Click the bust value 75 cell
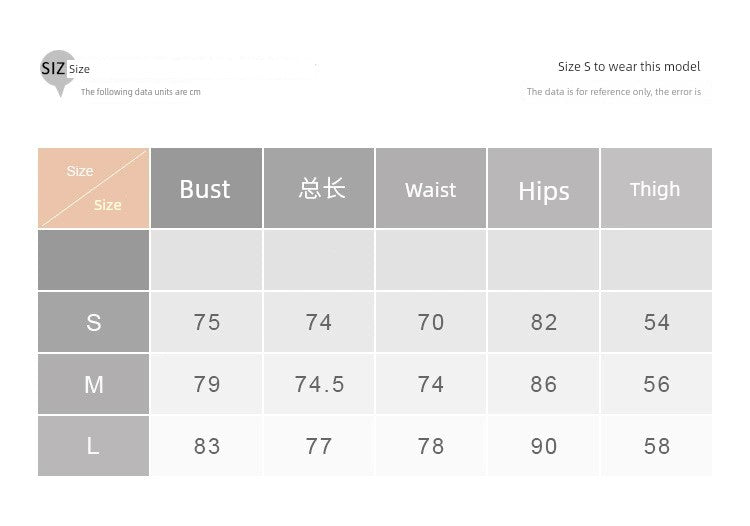Image resolution: width=750 pixels, height=526 pixels. coord(207,322)
